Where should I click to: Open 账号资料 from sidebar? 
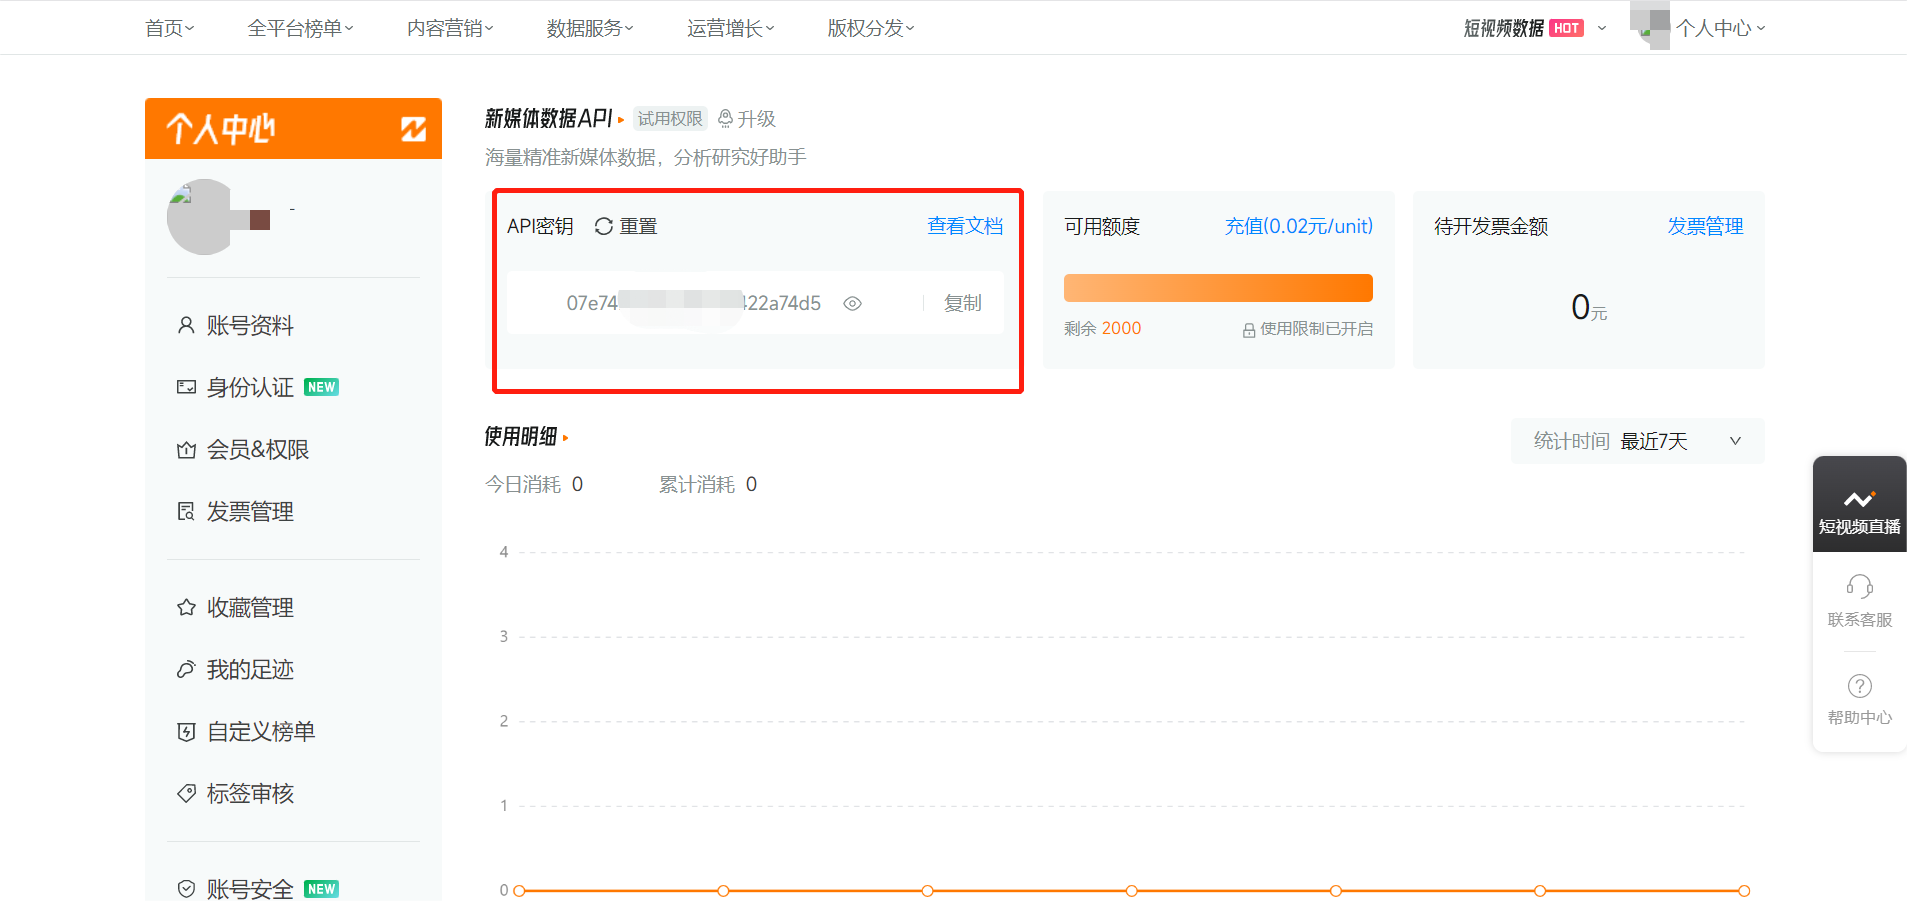pyautogui.click(x=250, y=326)
